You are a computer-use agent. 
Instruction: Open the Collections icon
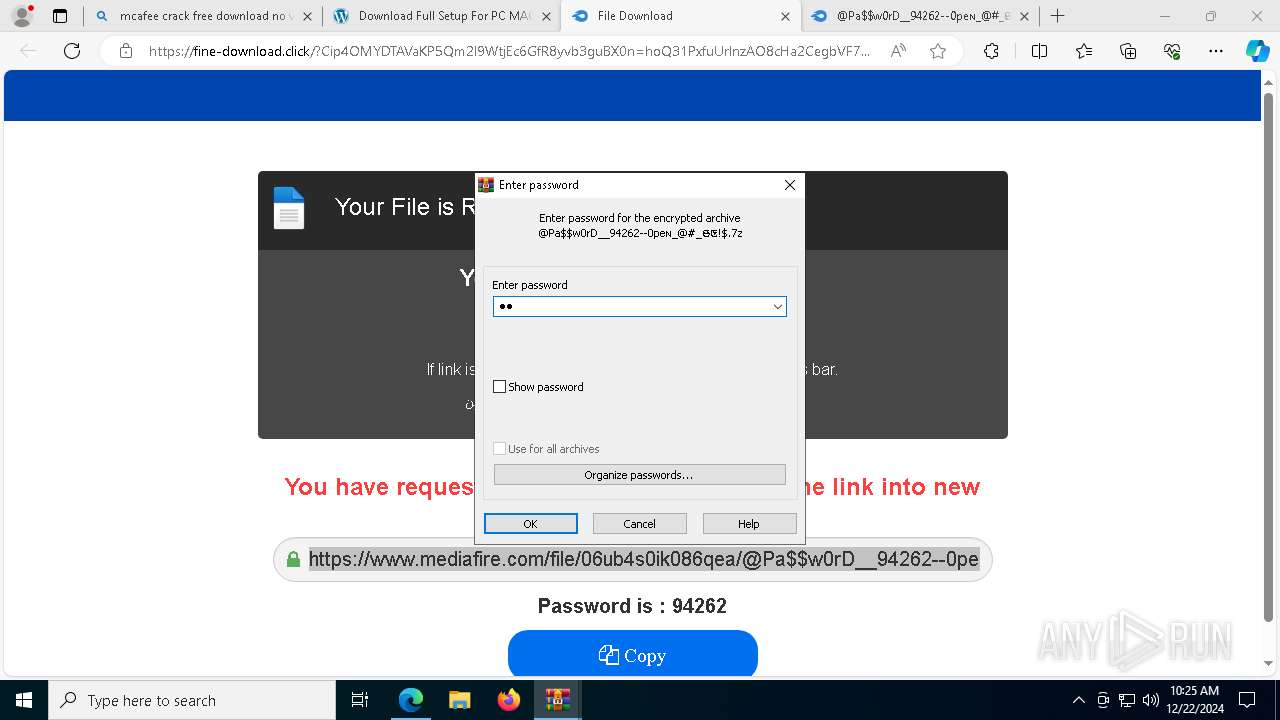click(1128, 51)
